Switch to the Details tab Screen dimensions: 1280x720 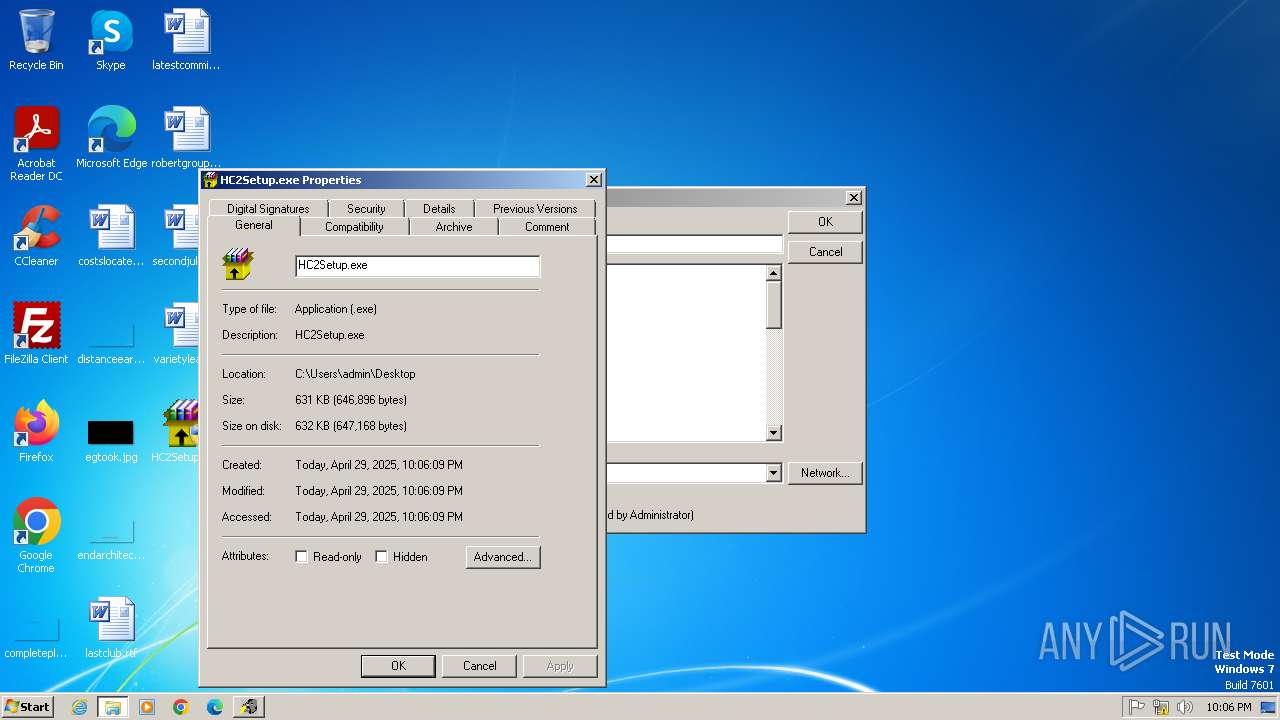439,209
